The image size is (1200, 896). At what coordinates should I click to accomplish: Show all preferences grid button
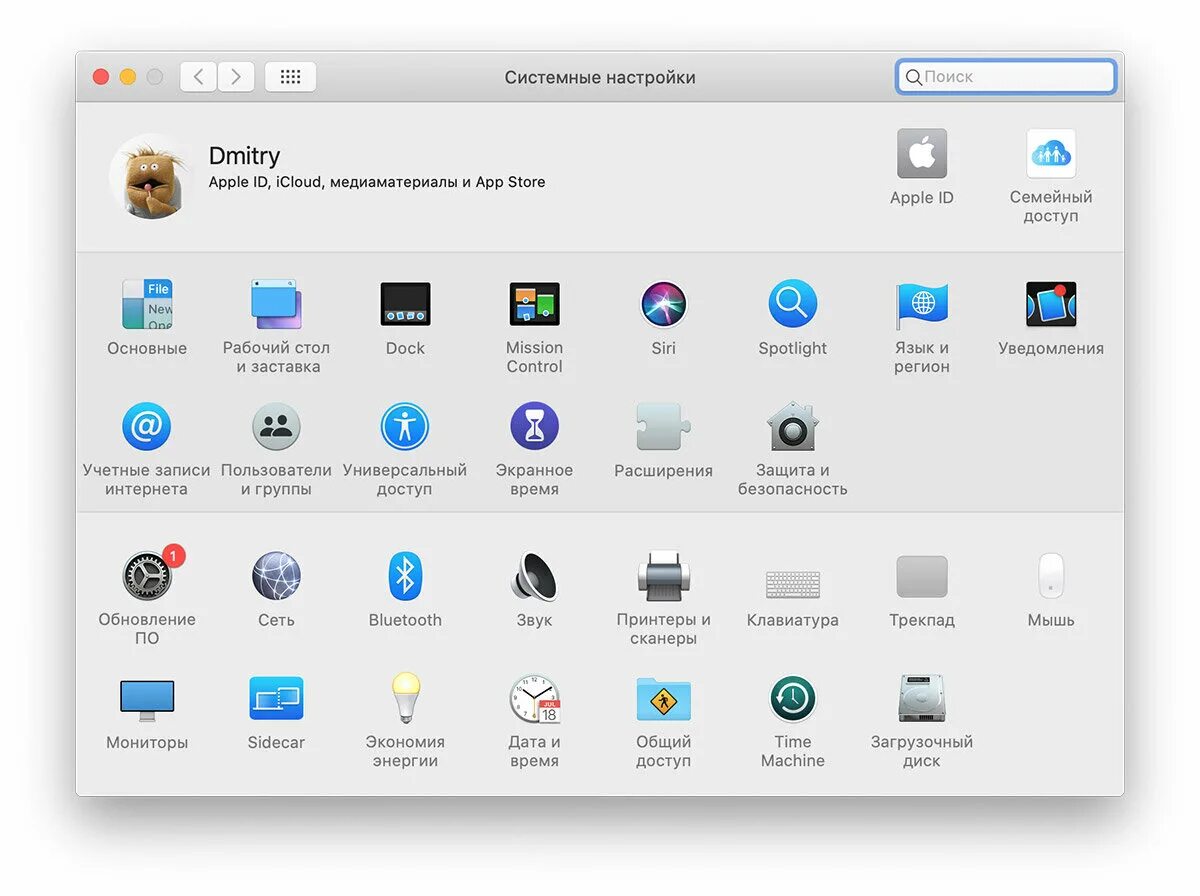(x=290, y=77)
